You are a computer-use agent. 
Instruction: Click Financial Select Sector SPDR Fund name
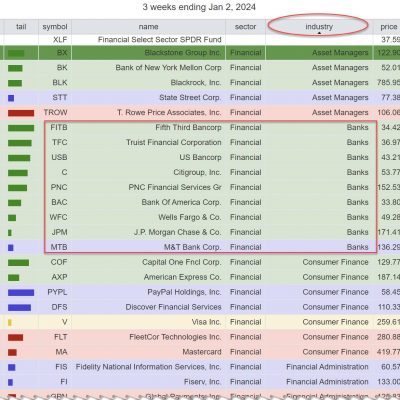click(160, 40)
